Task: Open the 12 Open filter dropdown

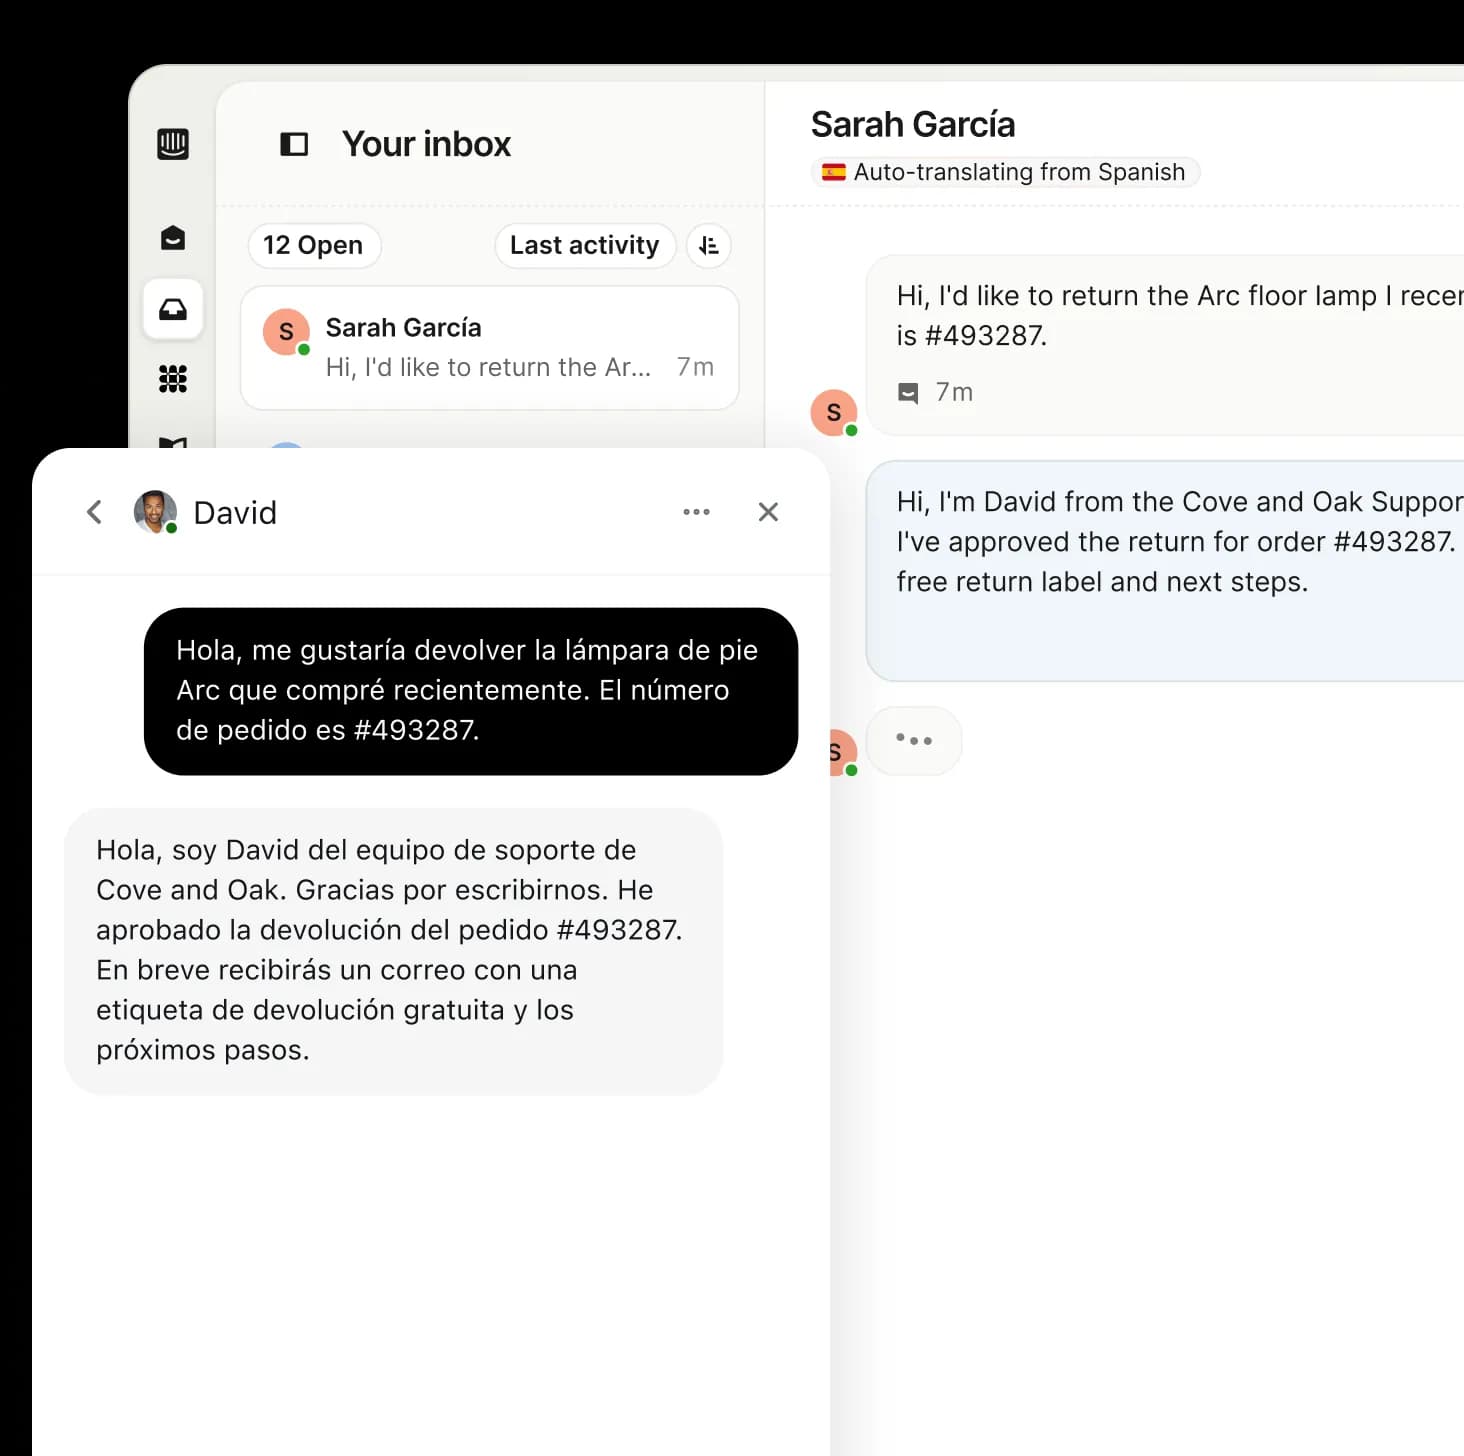Action: [x=313, y=245]
